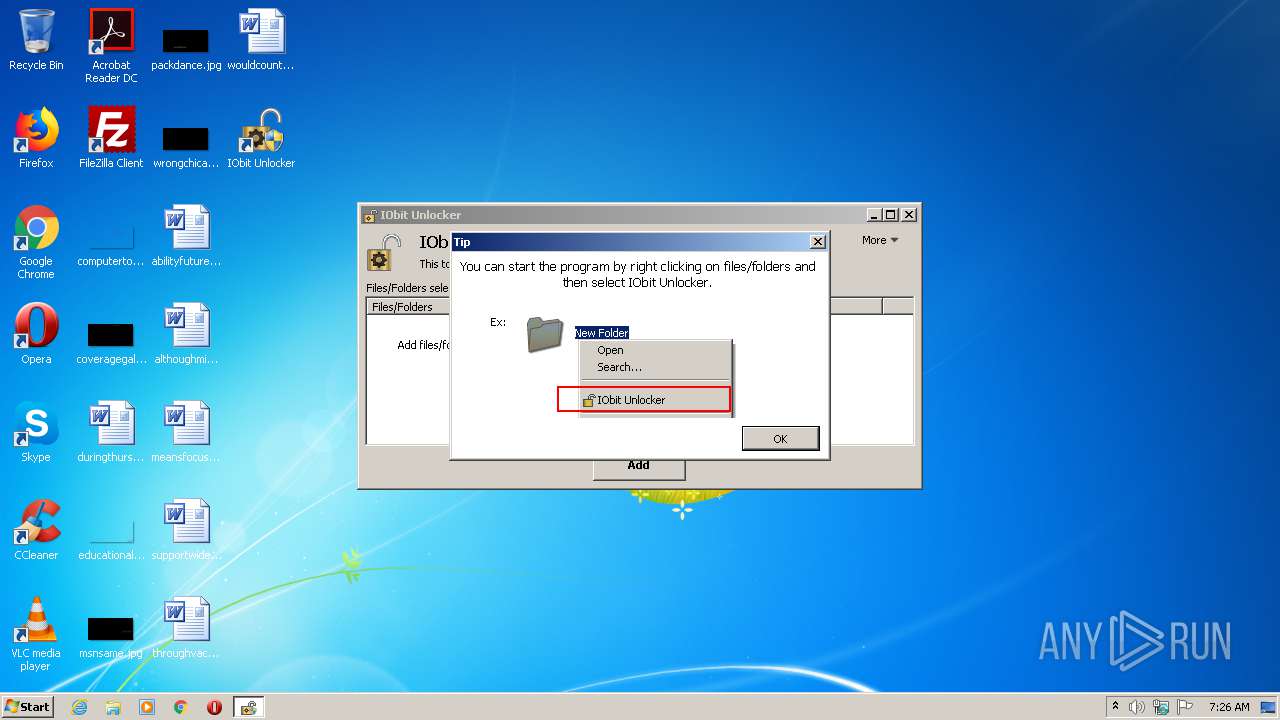
Task: Select the wouldcount Word document icon
Action: 261,40
